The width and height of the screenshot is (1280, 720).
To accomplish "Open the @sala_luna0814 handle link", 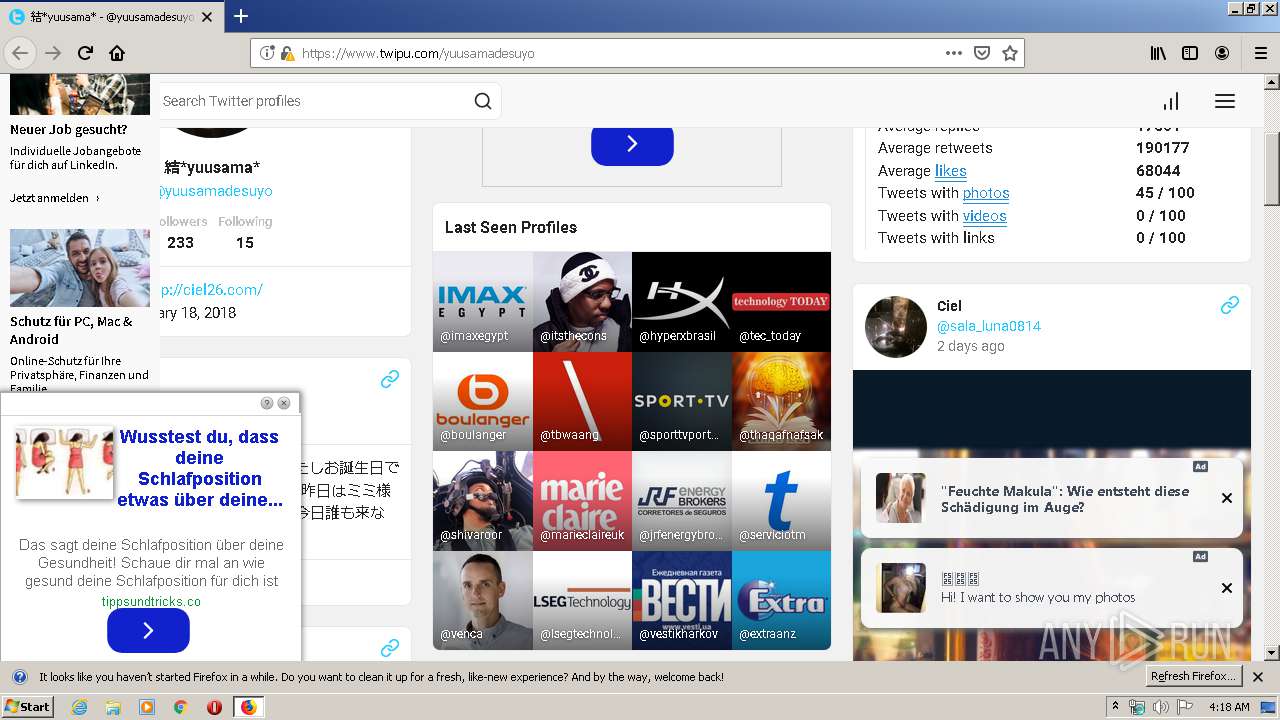I will (989, 326).
